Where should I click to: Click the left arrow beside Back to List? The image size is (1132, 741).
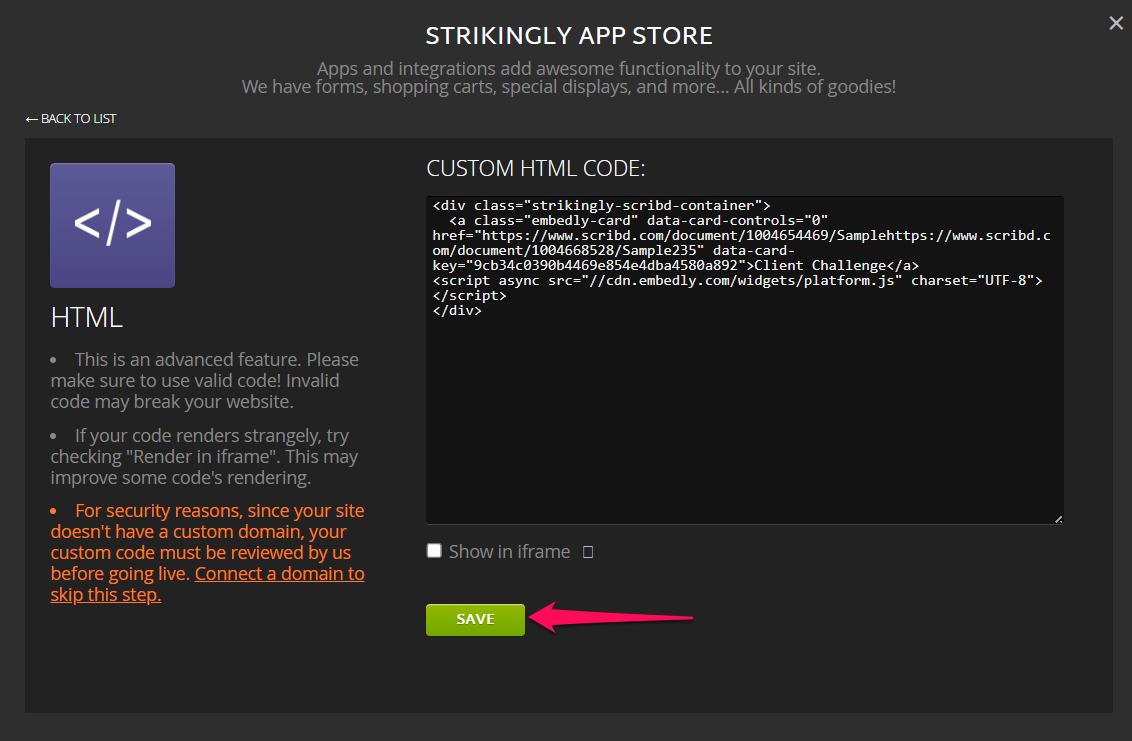pos(31,119)
